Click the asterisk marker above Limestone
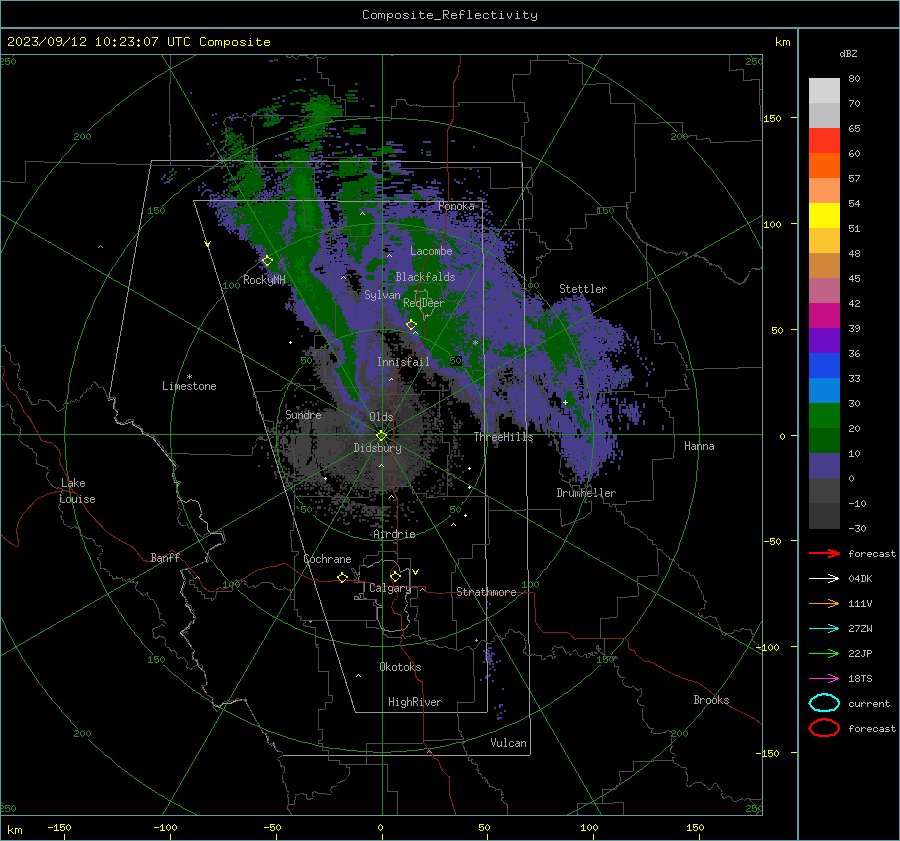Screen dimensions: 900x841 (x=189, y=377)
